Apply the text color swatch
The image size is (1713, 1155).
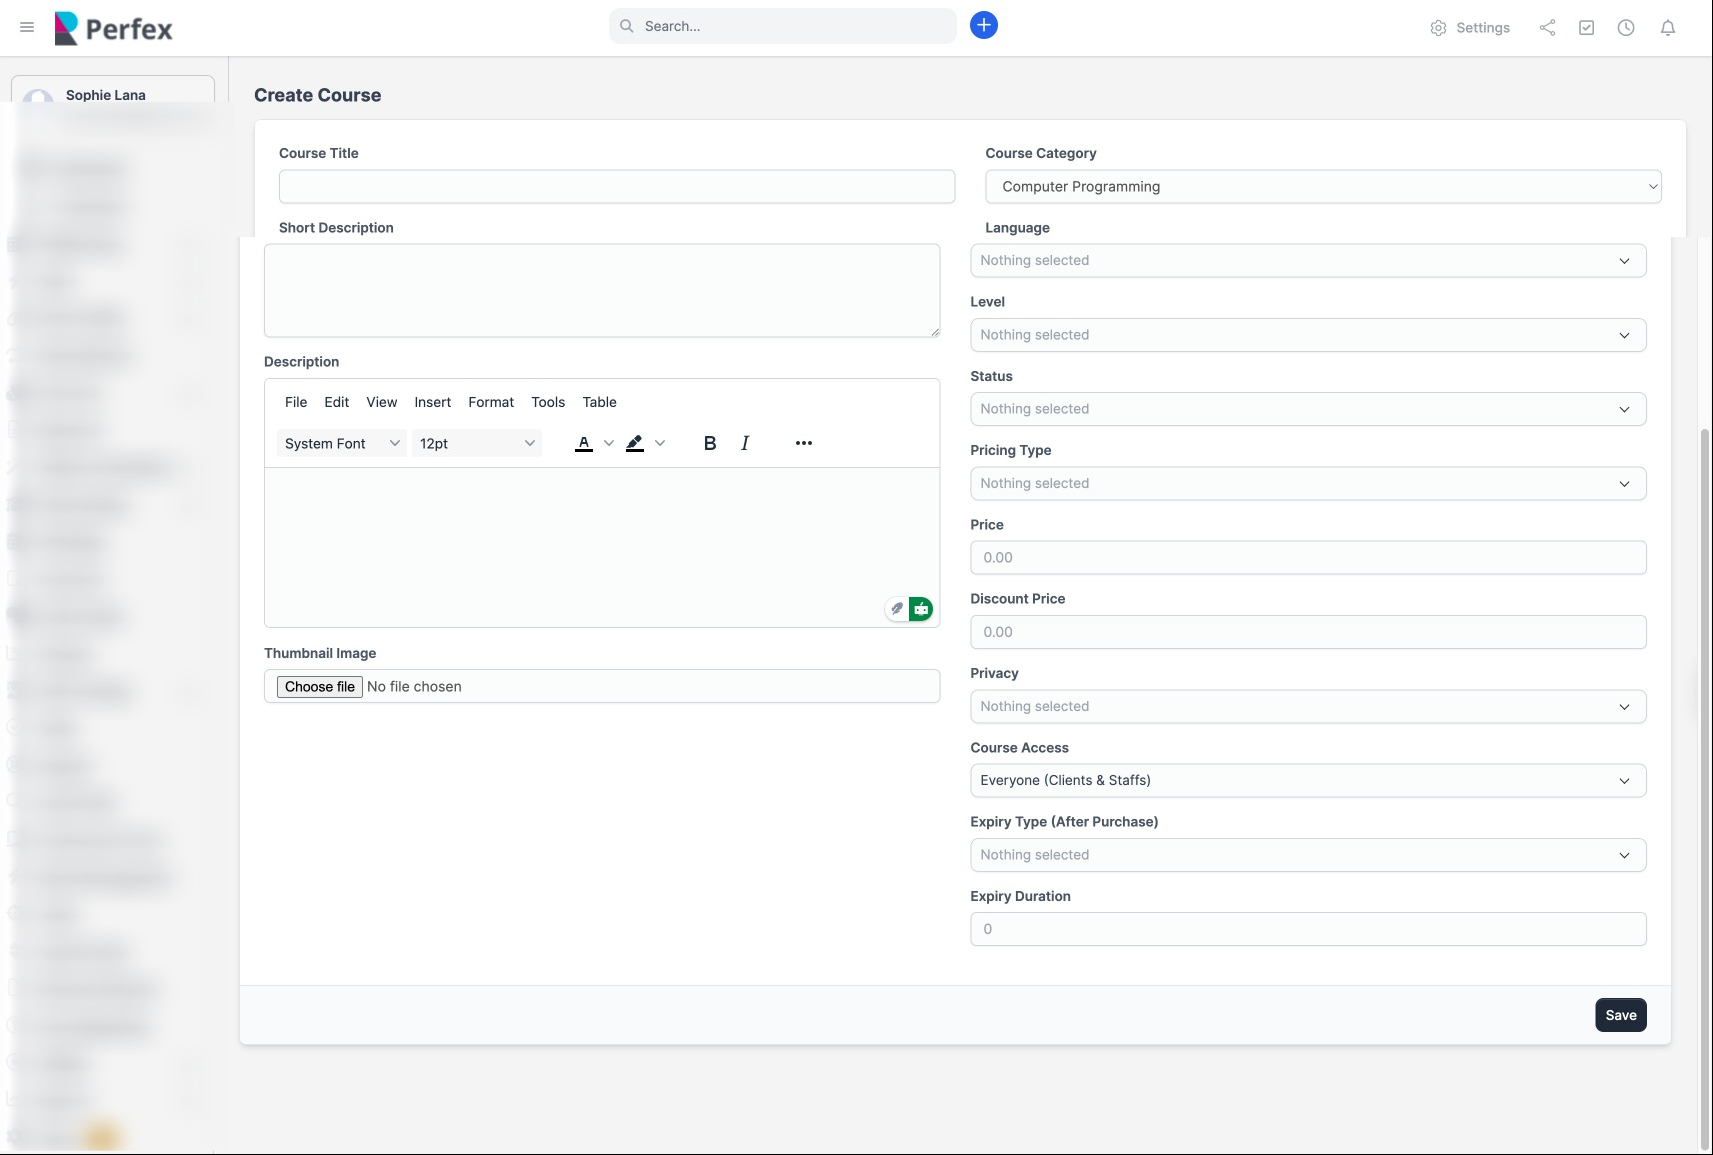584,443
